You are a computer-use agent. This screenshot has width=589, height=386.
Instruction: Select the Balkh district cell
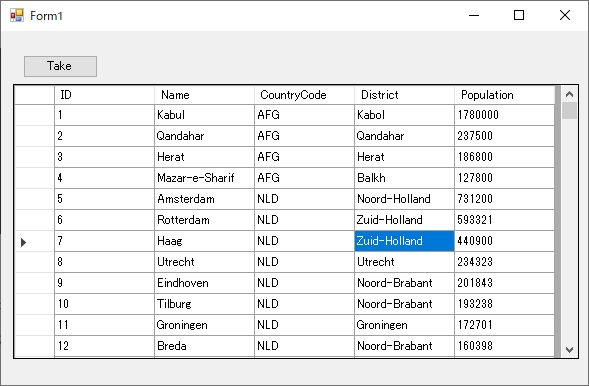(404, 178)
